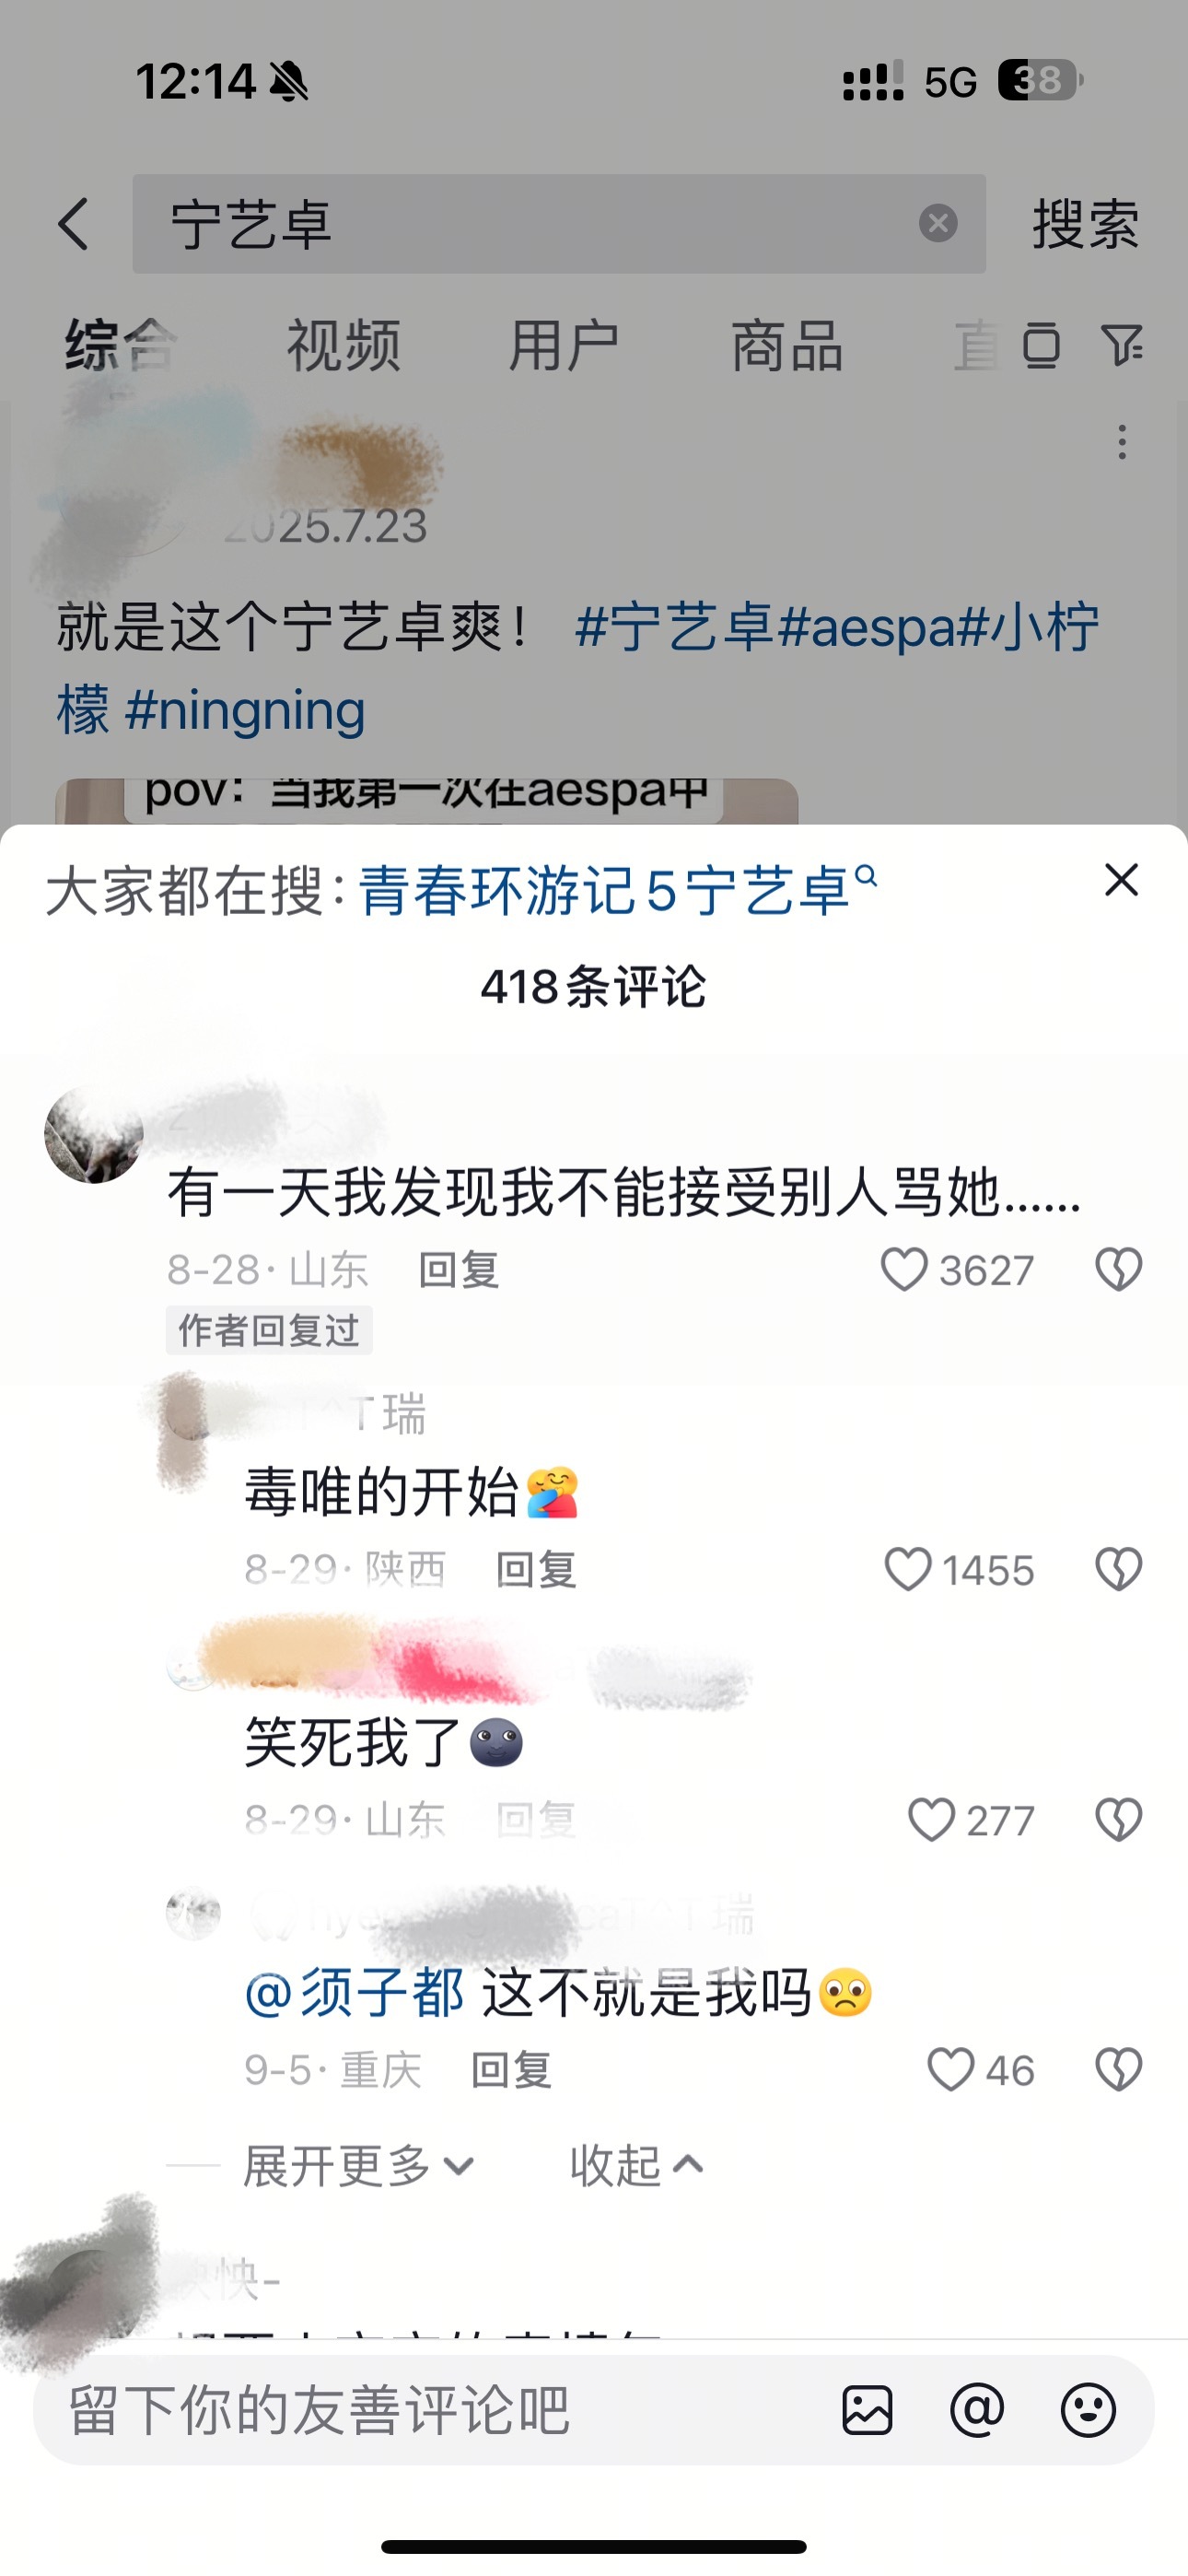Screen dimensions: 1188x2576
Task: Like the comment with 3627 likes
Action: (x=903, y=1269)
